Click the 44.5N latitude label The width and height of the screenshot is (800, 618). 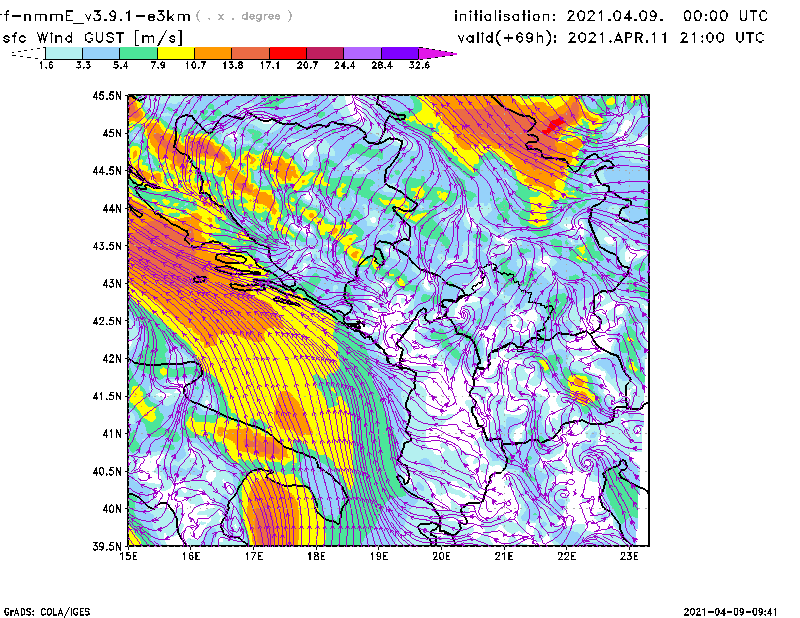(107, 171)
